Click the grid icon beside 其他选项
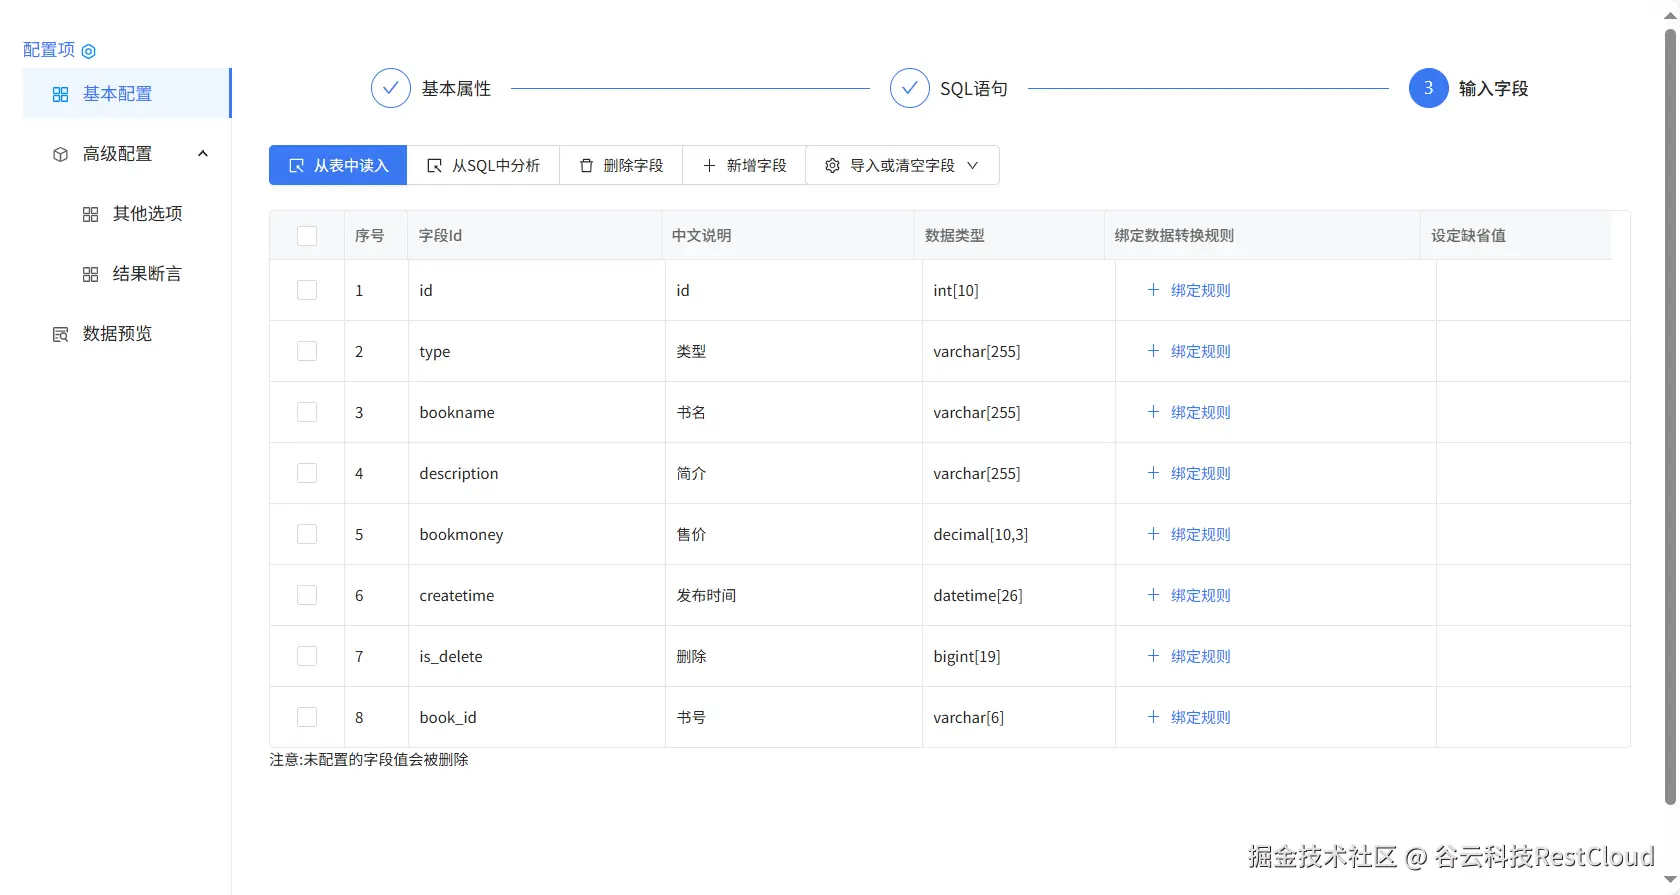Image resolution: width=1680 pixels, height=895 pixels. (x=90, y=214)
